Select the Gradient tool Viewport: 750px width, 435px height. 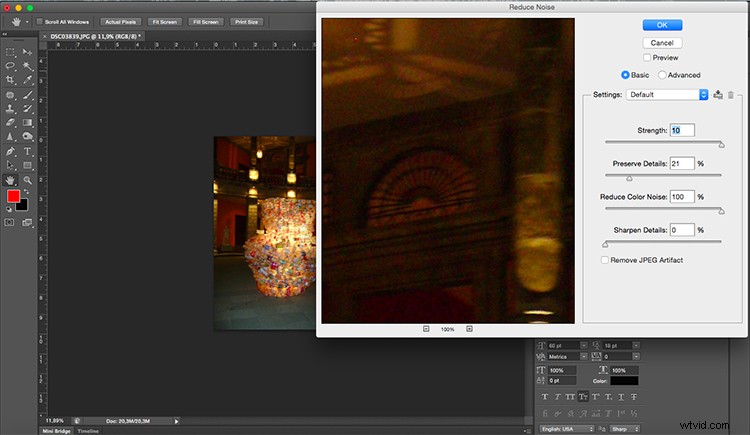[27, 123]
